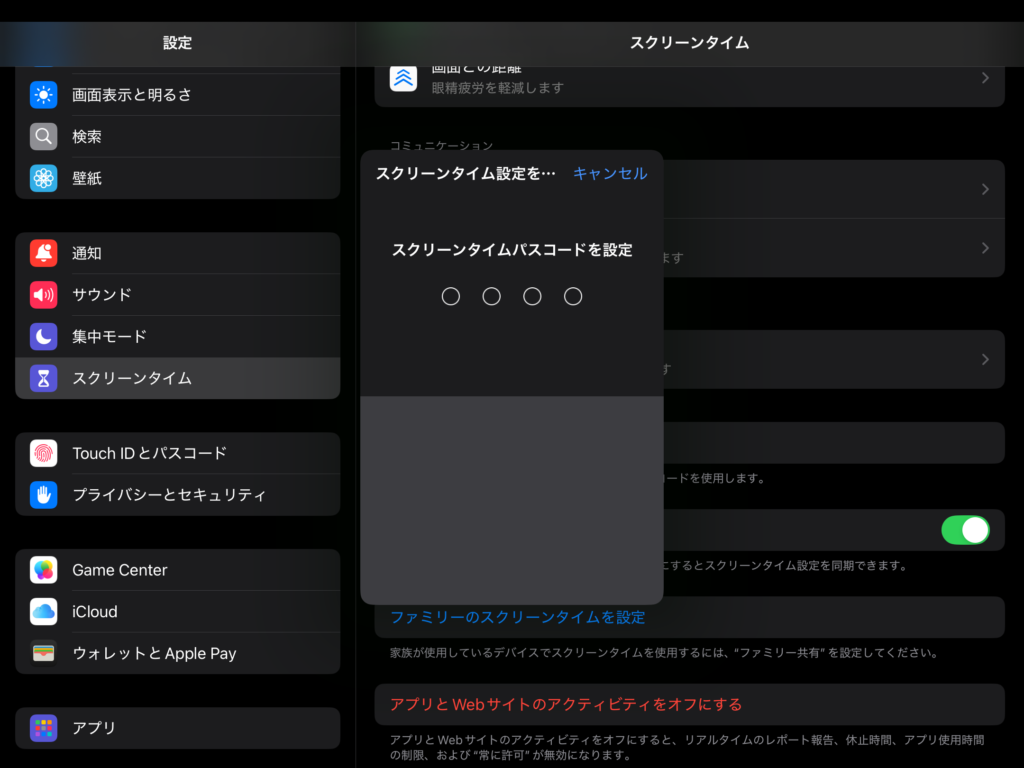Image resolution: width=1024 pixels, height=768 pixels.
Task: Tap the プライバシーとセキュリティ hand icon
Action: pyautogui.click(x=43, y=495)
